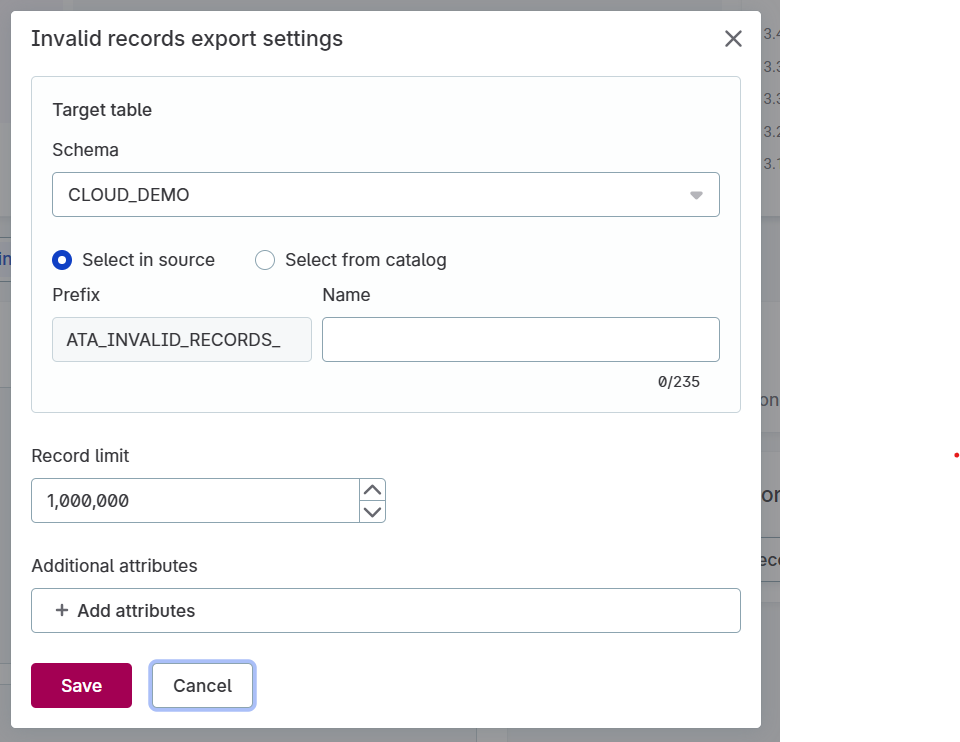
Task: Select the 'Select in source' radio button
Action: [62, 259]
